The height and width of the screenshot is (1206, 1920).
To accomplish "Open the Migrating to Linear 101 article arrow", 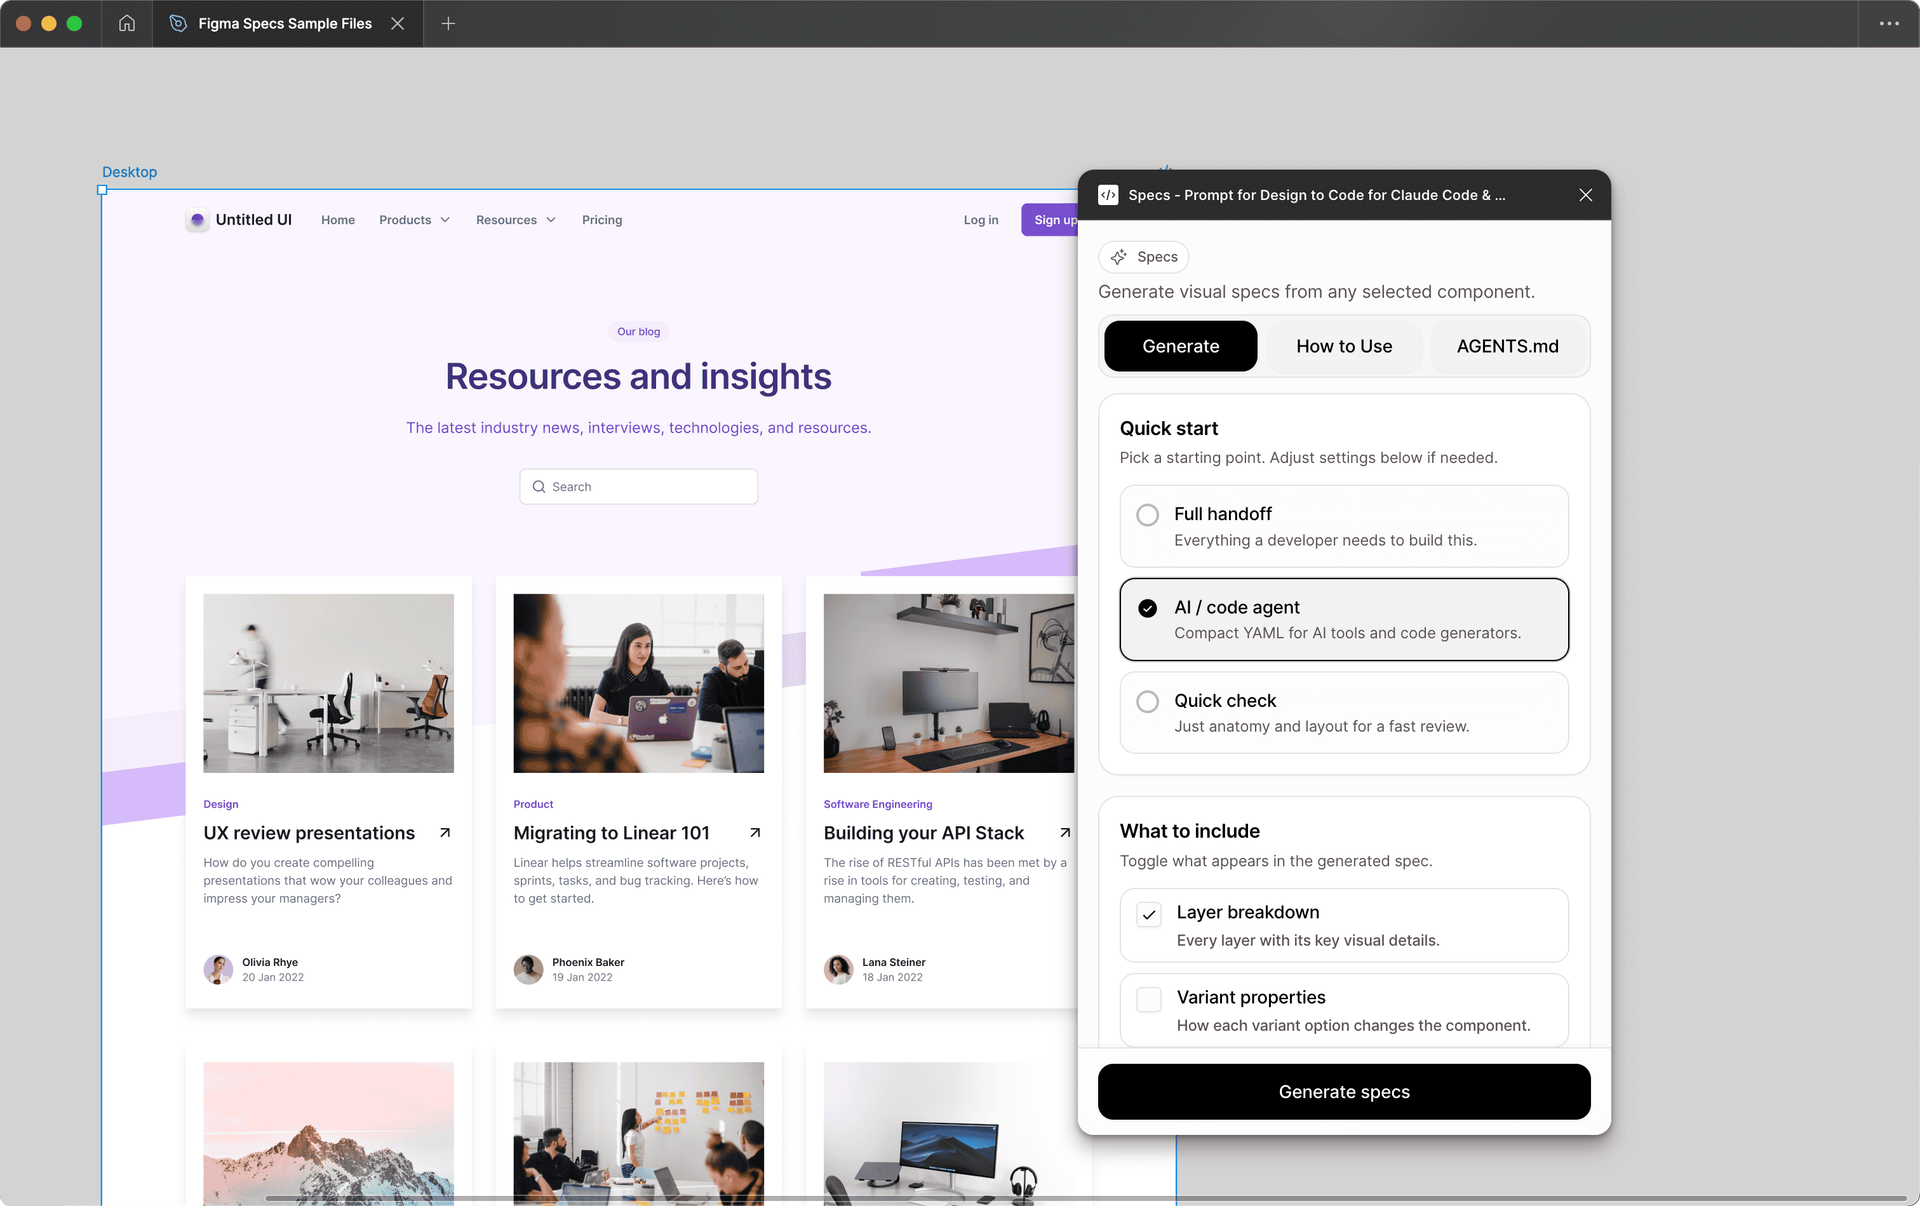I will [755, 833].
